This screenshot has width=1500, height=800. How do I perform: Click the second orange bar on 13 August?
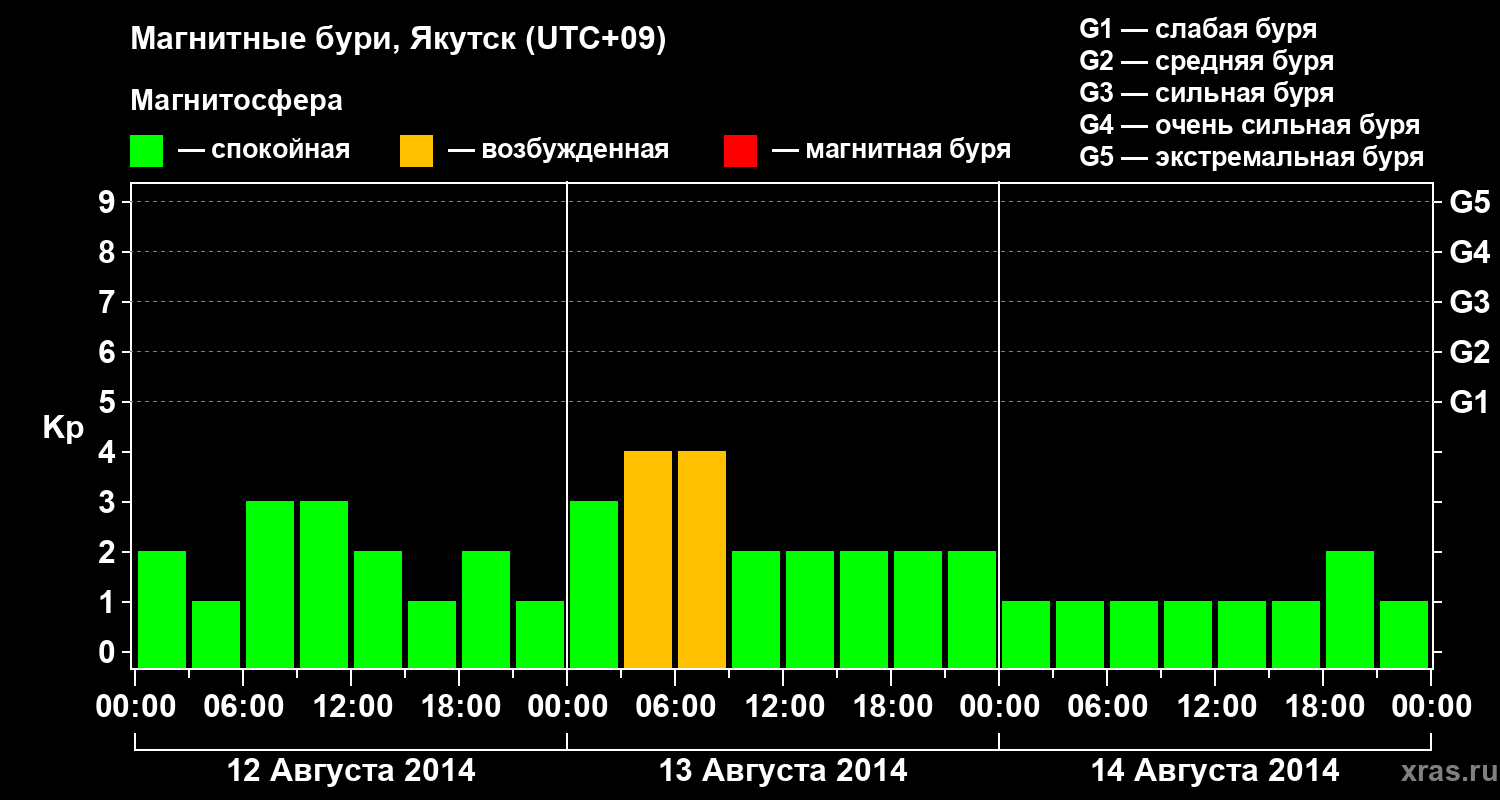[x=702, y=559]
